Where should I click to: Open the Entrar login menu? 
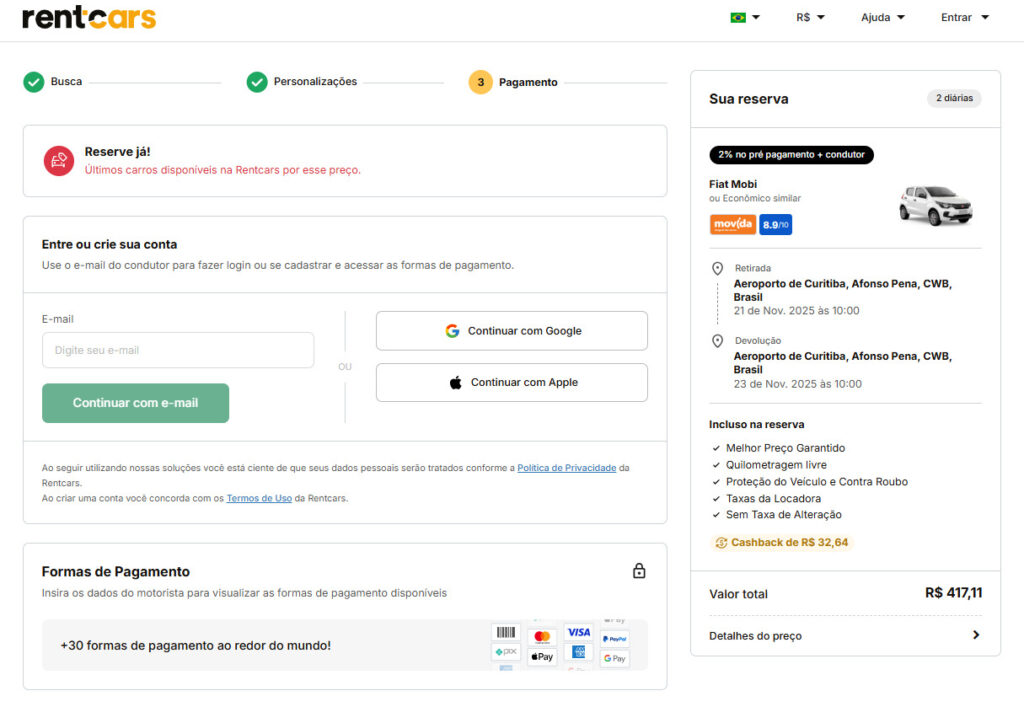pyautogui.click(x=964, y=17)
